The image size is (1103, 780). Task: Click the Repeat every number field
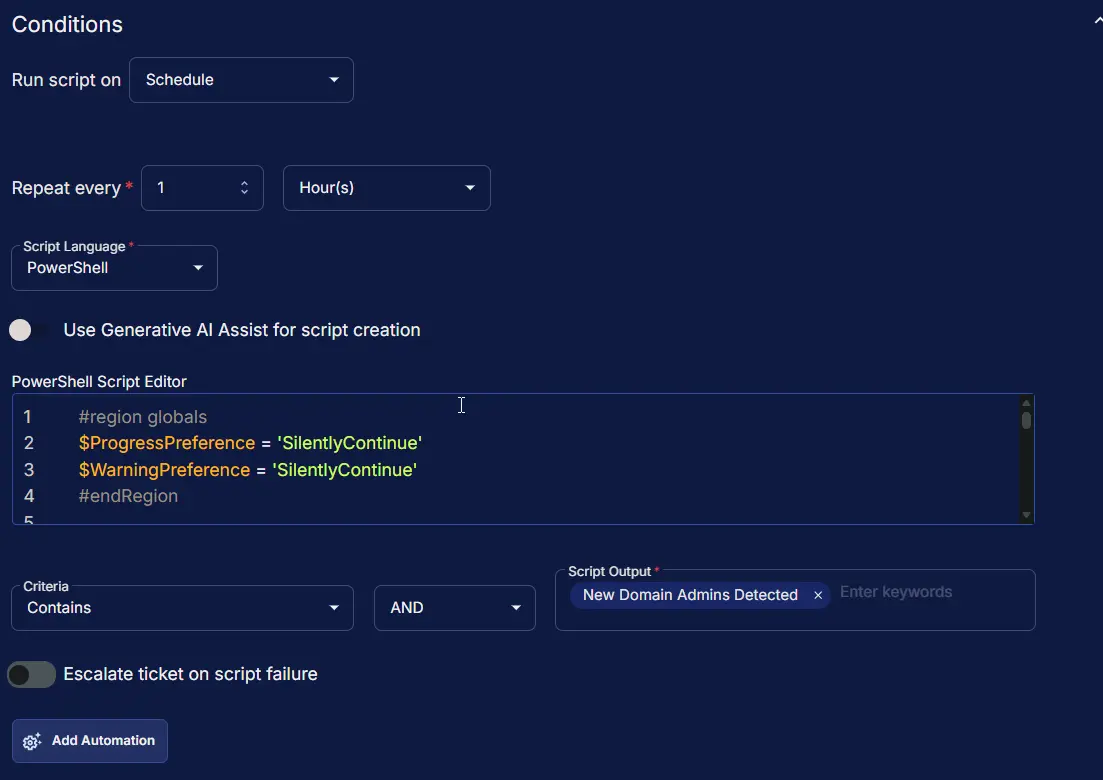(x=190, y=188)
